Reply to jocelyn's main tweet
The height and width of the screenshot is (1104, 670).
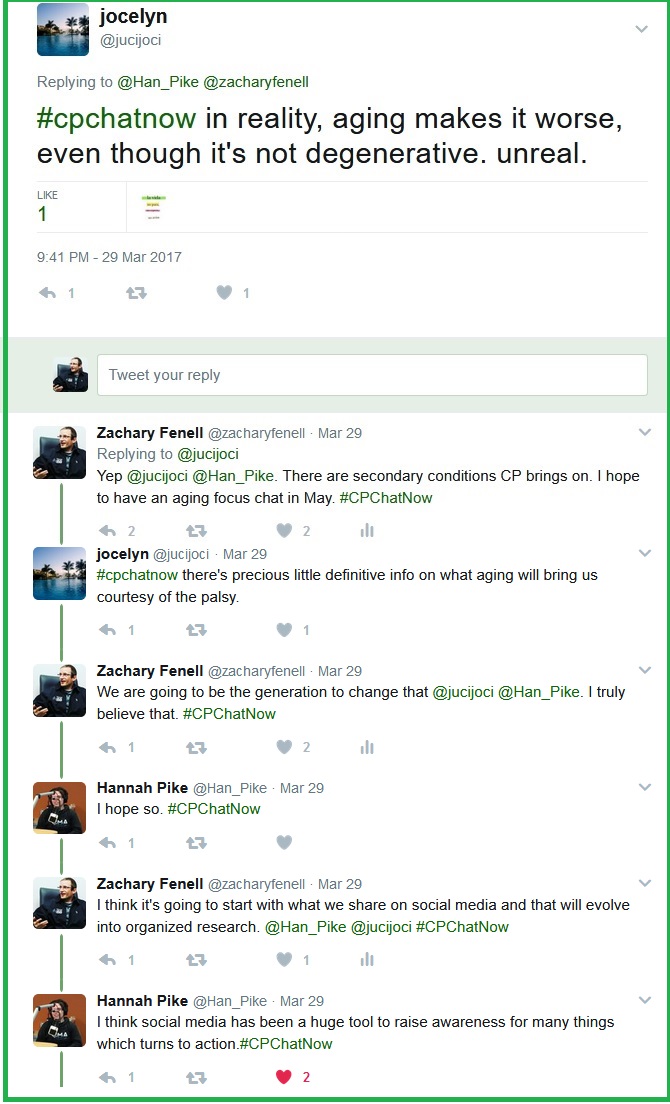coord(46,293)
